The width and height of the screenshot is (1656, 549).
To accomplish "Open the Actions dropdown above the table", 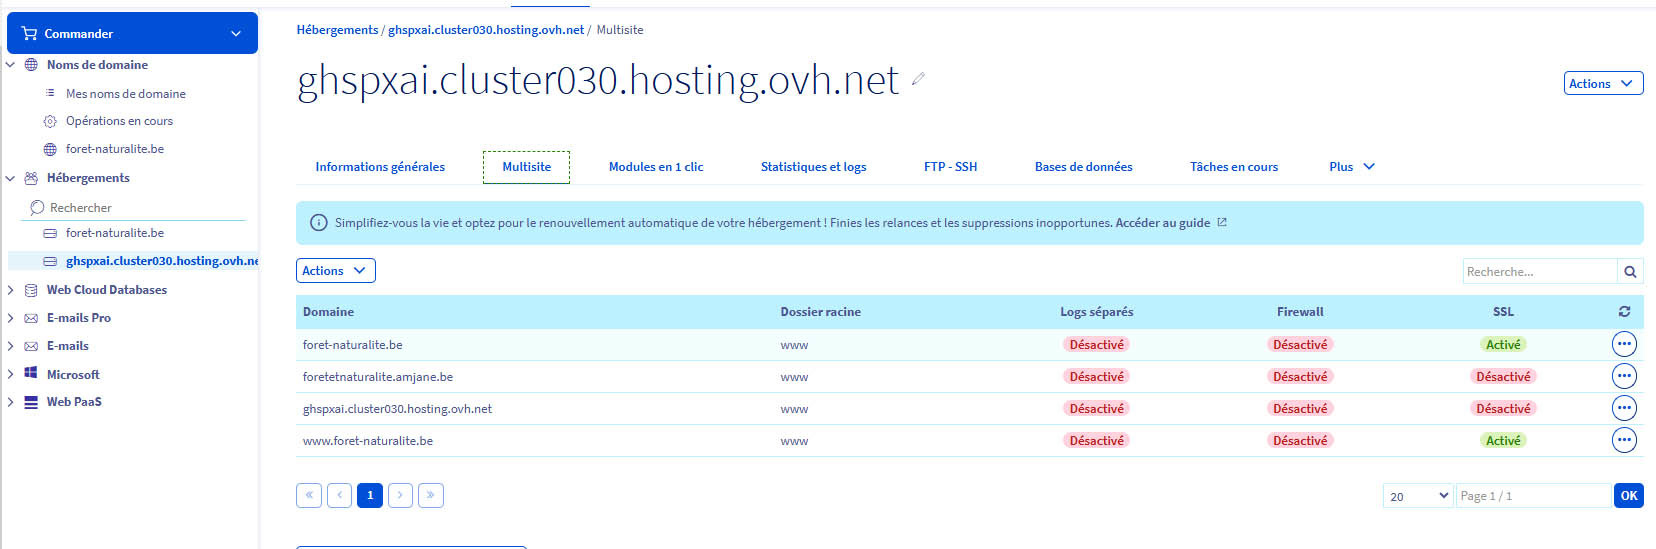I will [x=335, y=271].
